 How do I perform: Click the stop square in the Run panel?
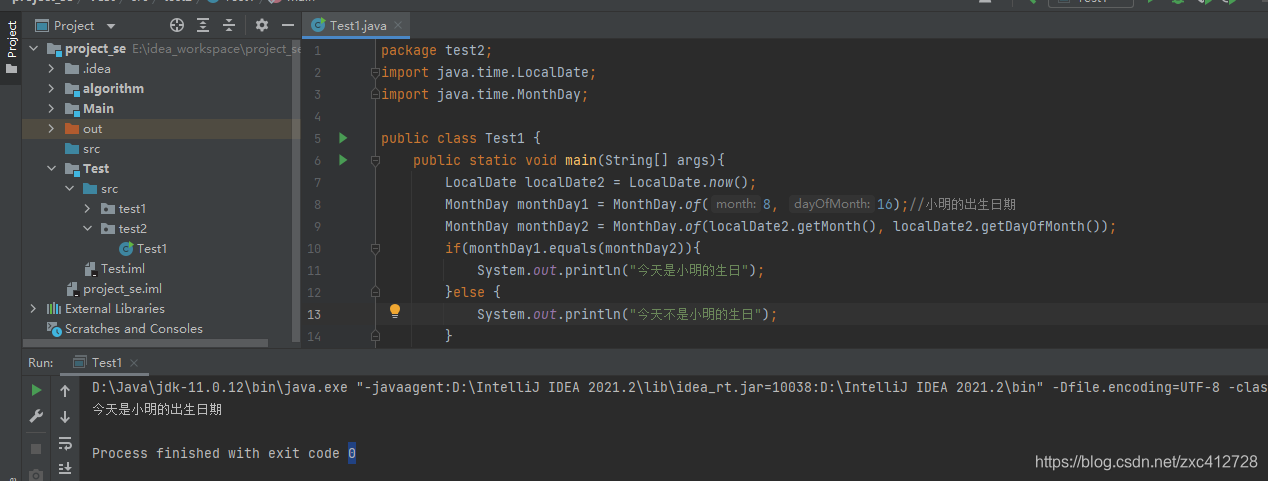(36, 449)
